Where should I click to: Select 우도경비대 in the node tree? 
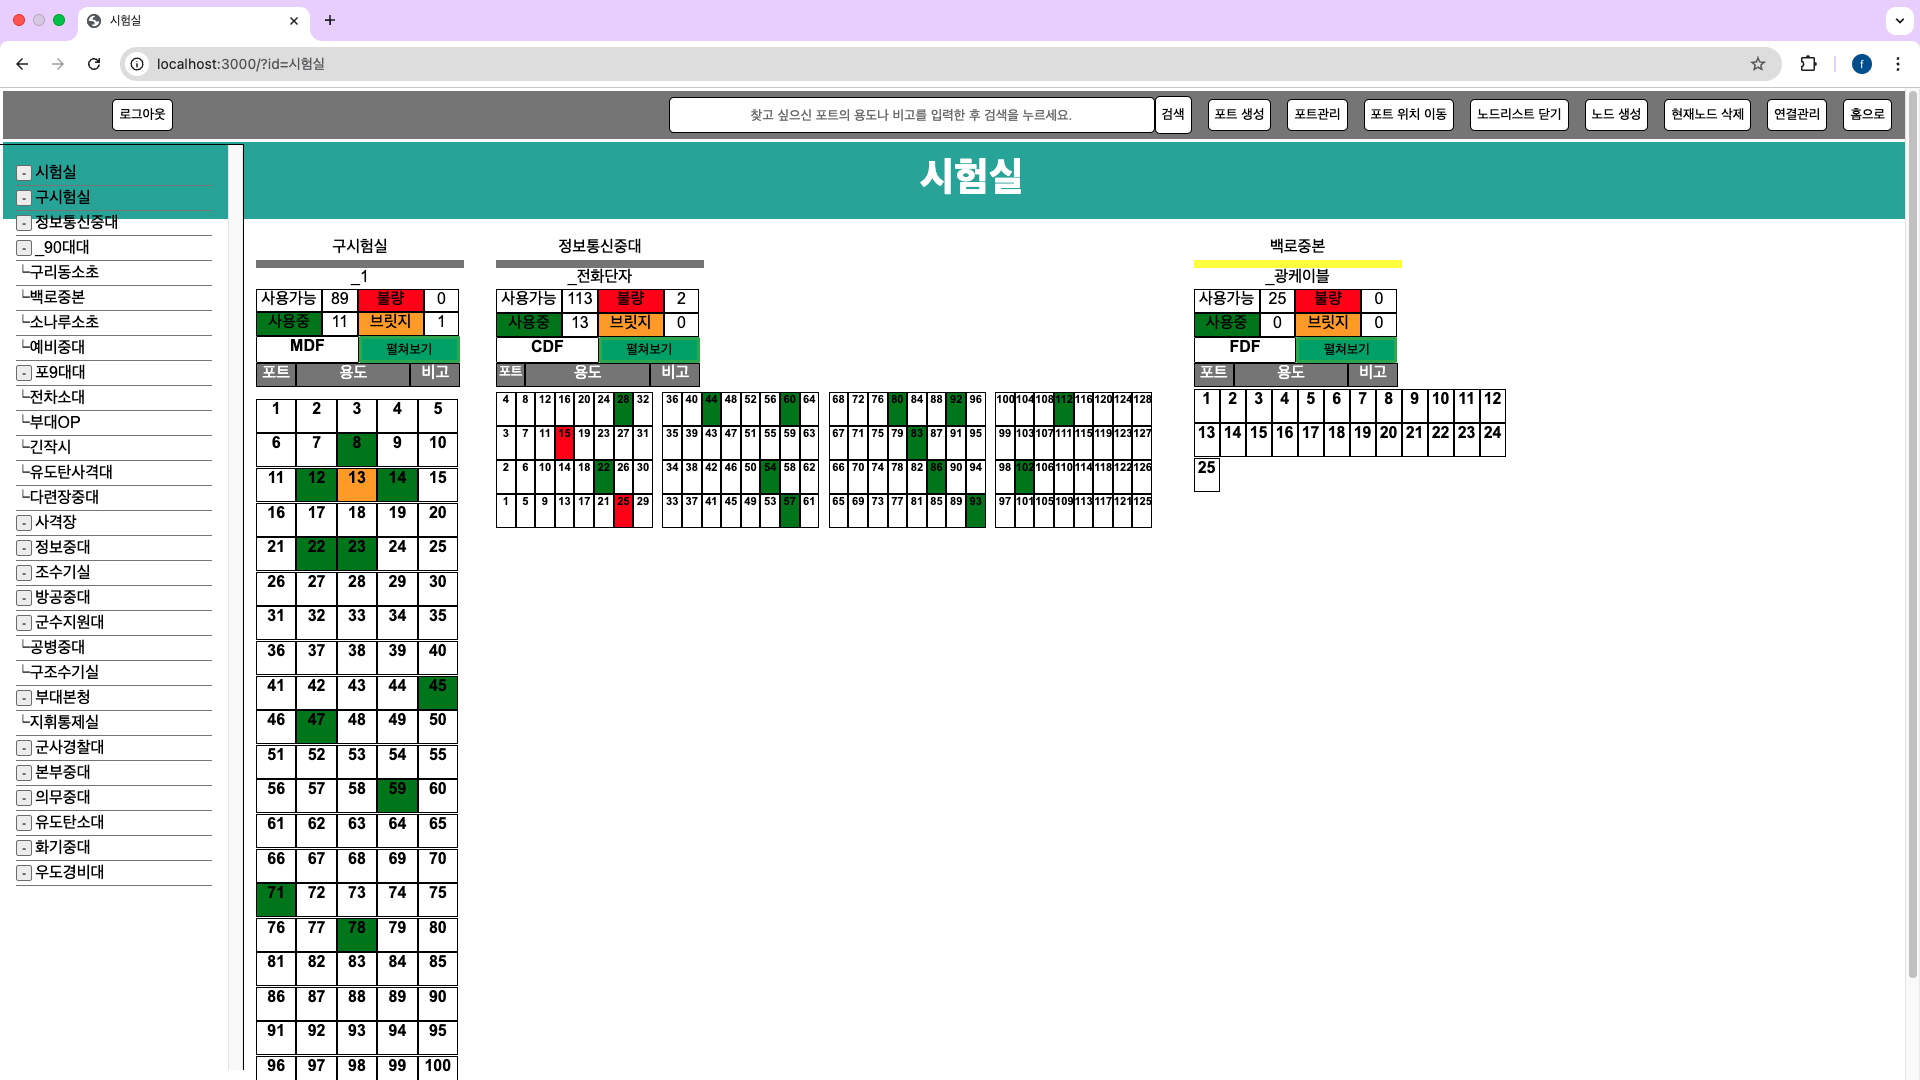(69, 872)
